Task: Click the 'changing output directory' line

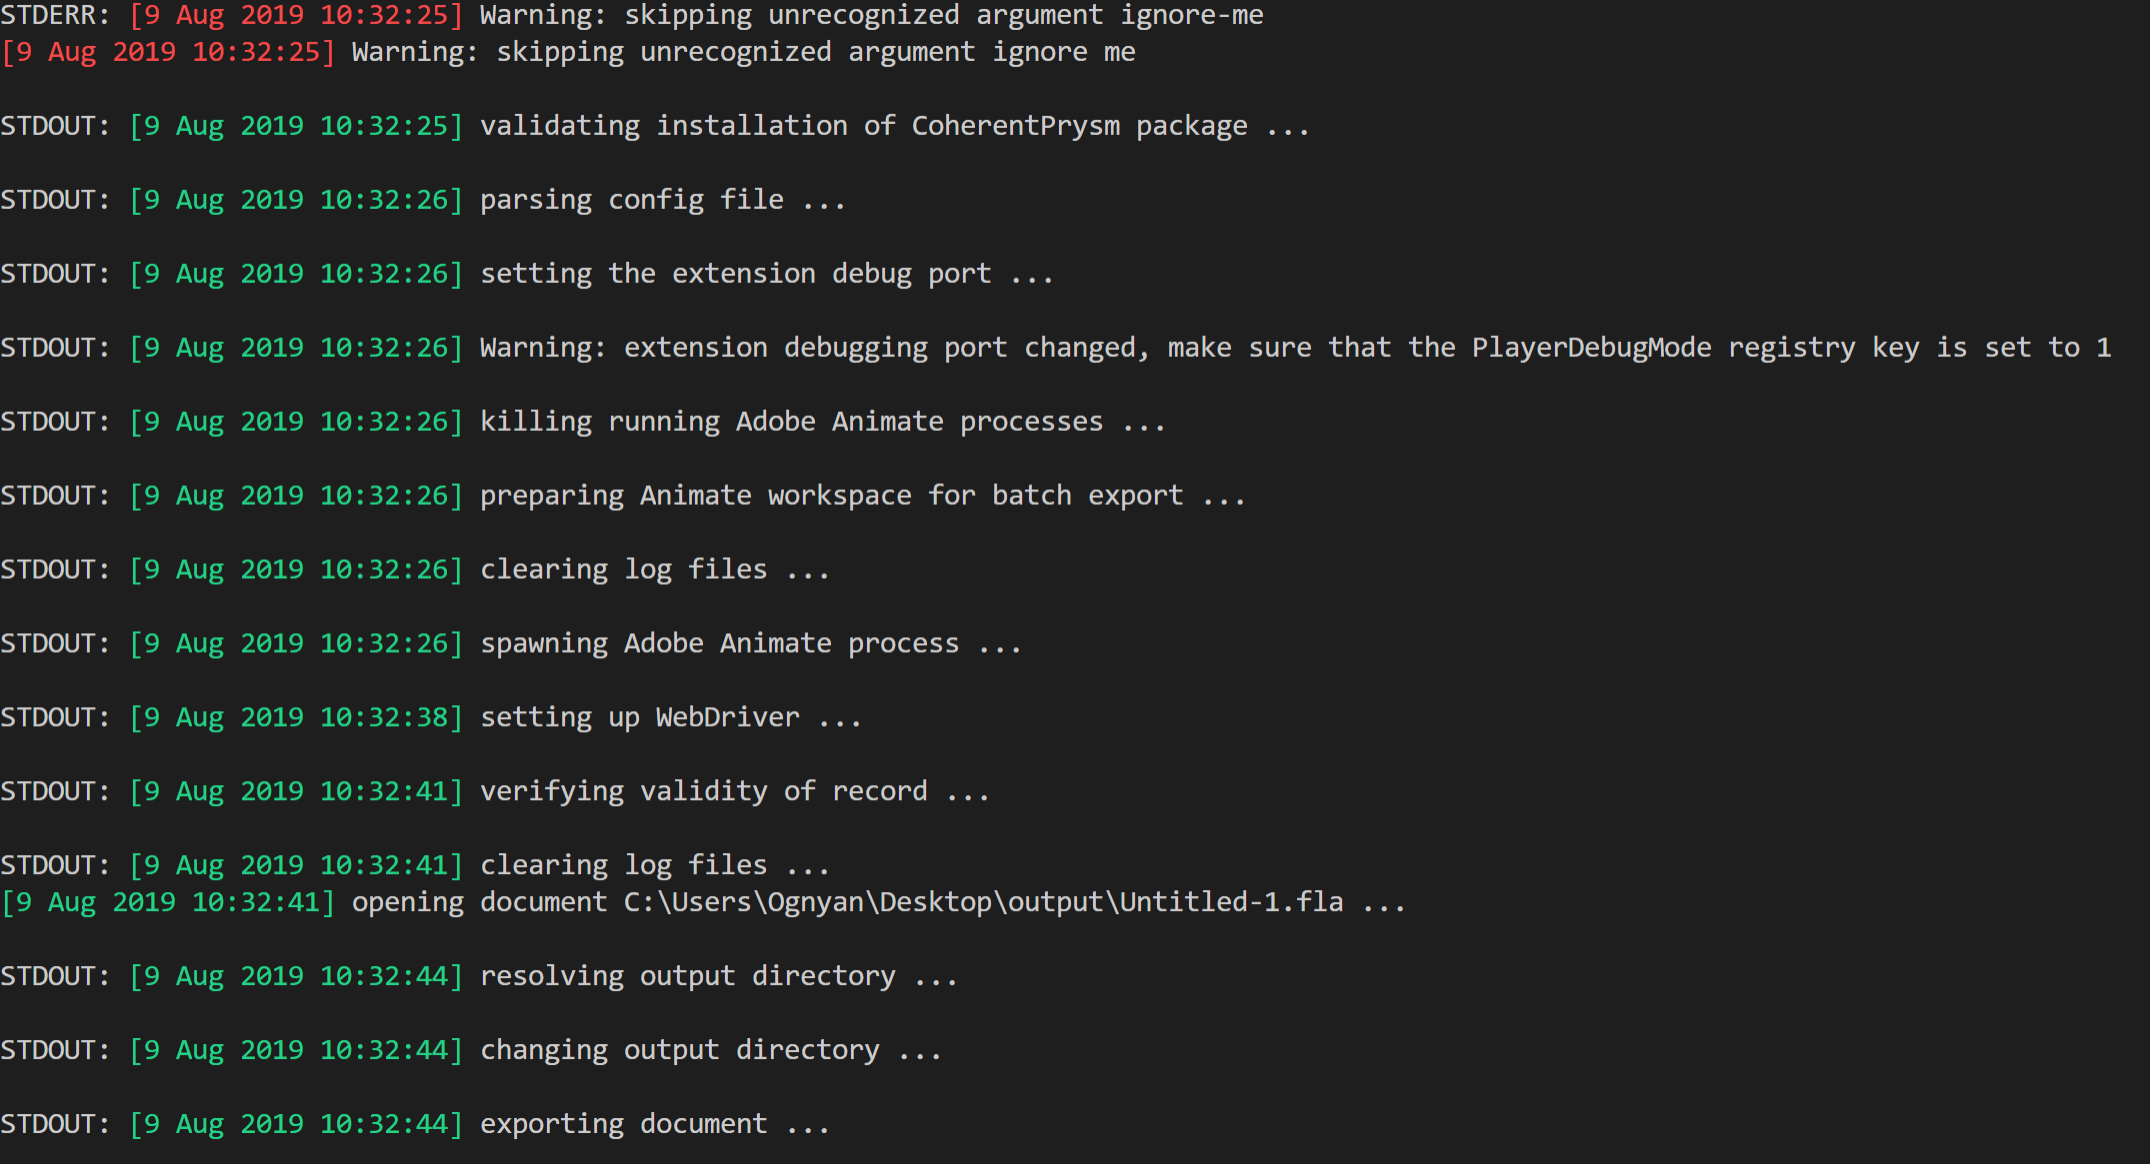Action: tap(471, 1050)
